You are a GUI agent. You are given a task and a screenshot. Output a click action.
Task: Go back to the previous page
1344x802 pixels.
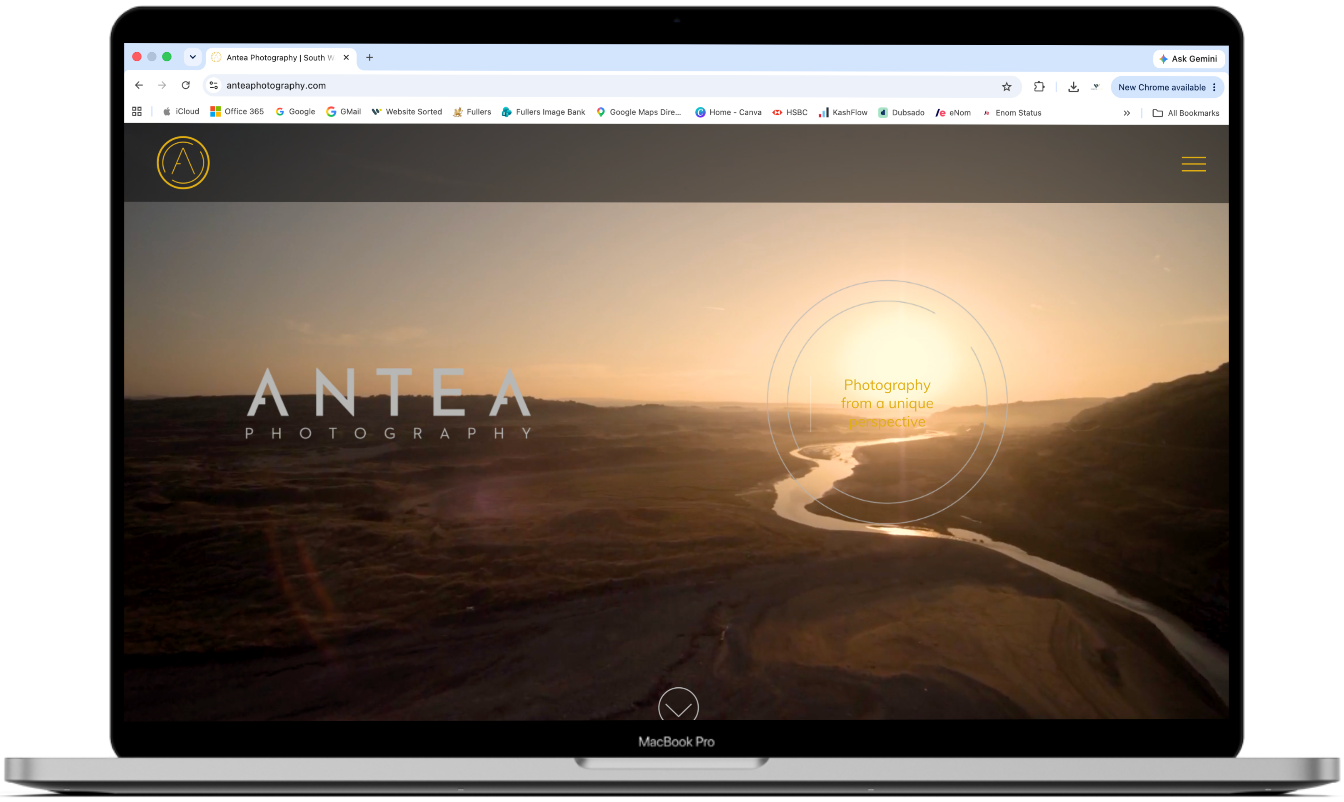point(139,86)
